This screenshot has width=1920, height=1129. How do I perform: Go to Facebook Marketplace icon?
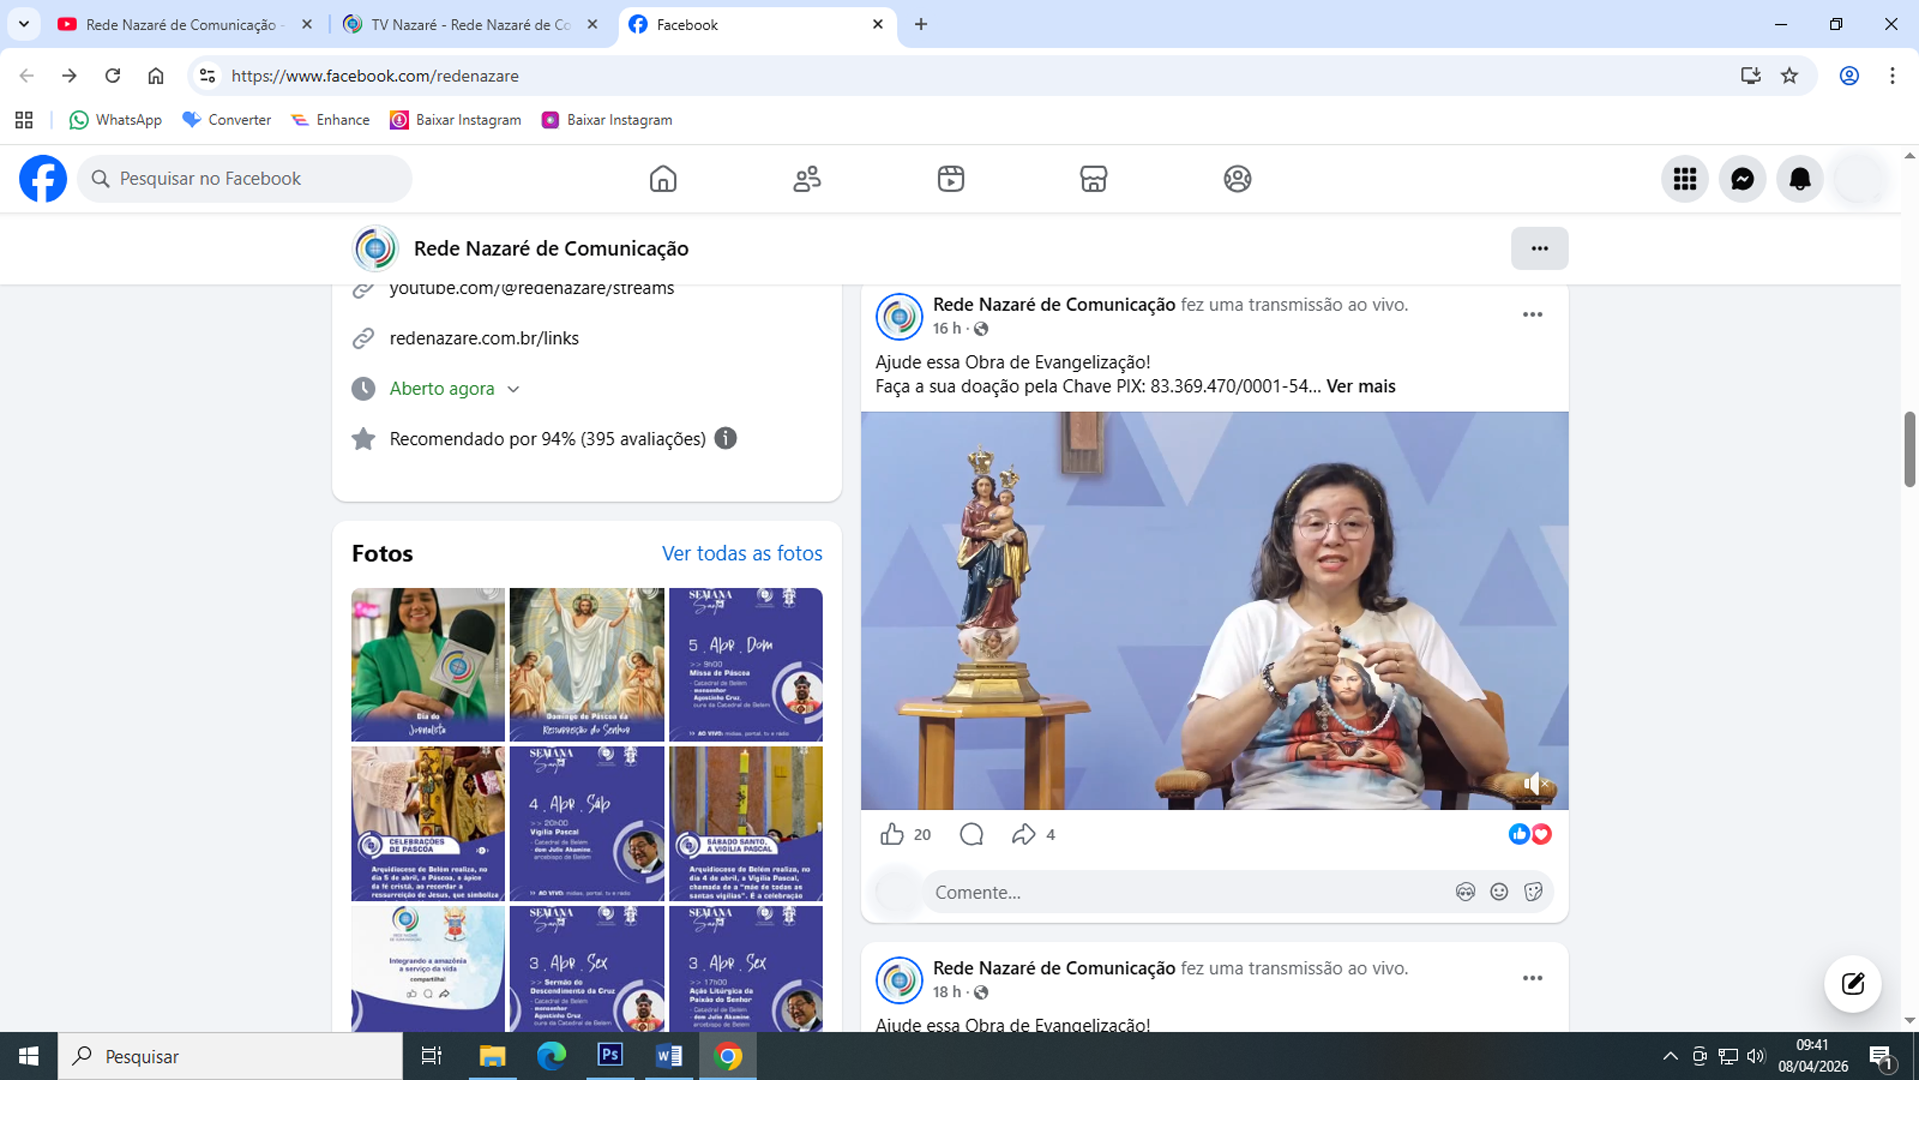[x=1093, y=179]
